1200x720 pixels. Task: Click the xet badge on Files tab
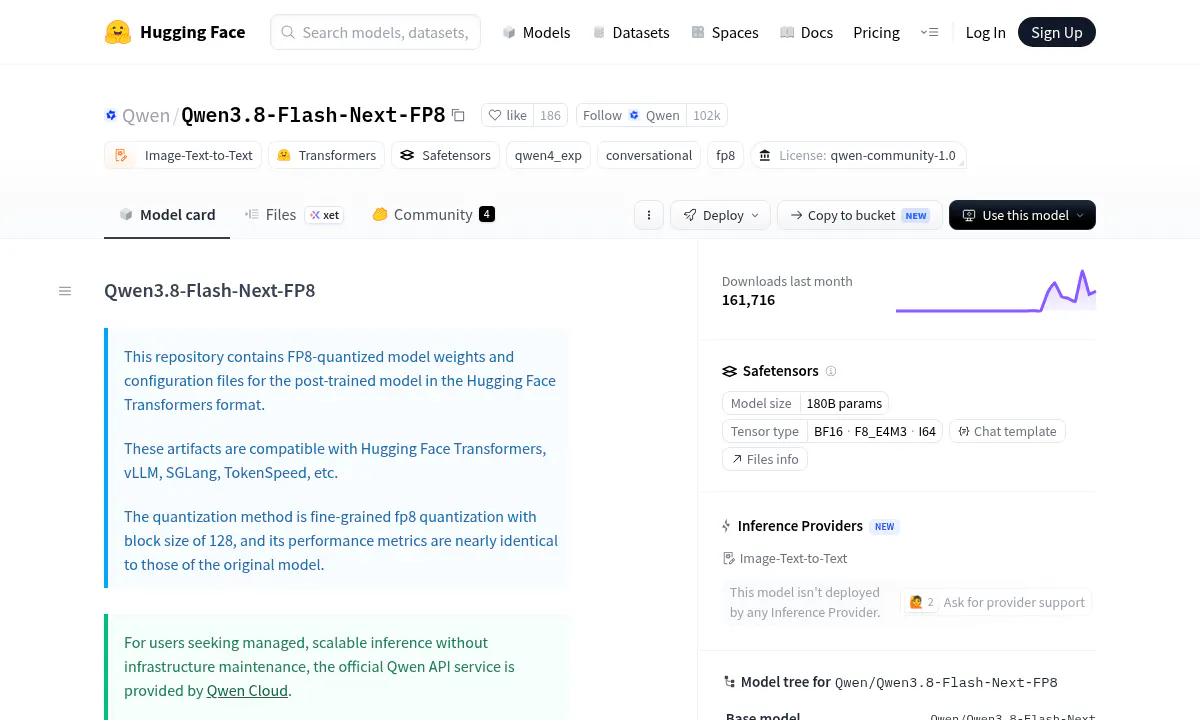coord(325,215)
